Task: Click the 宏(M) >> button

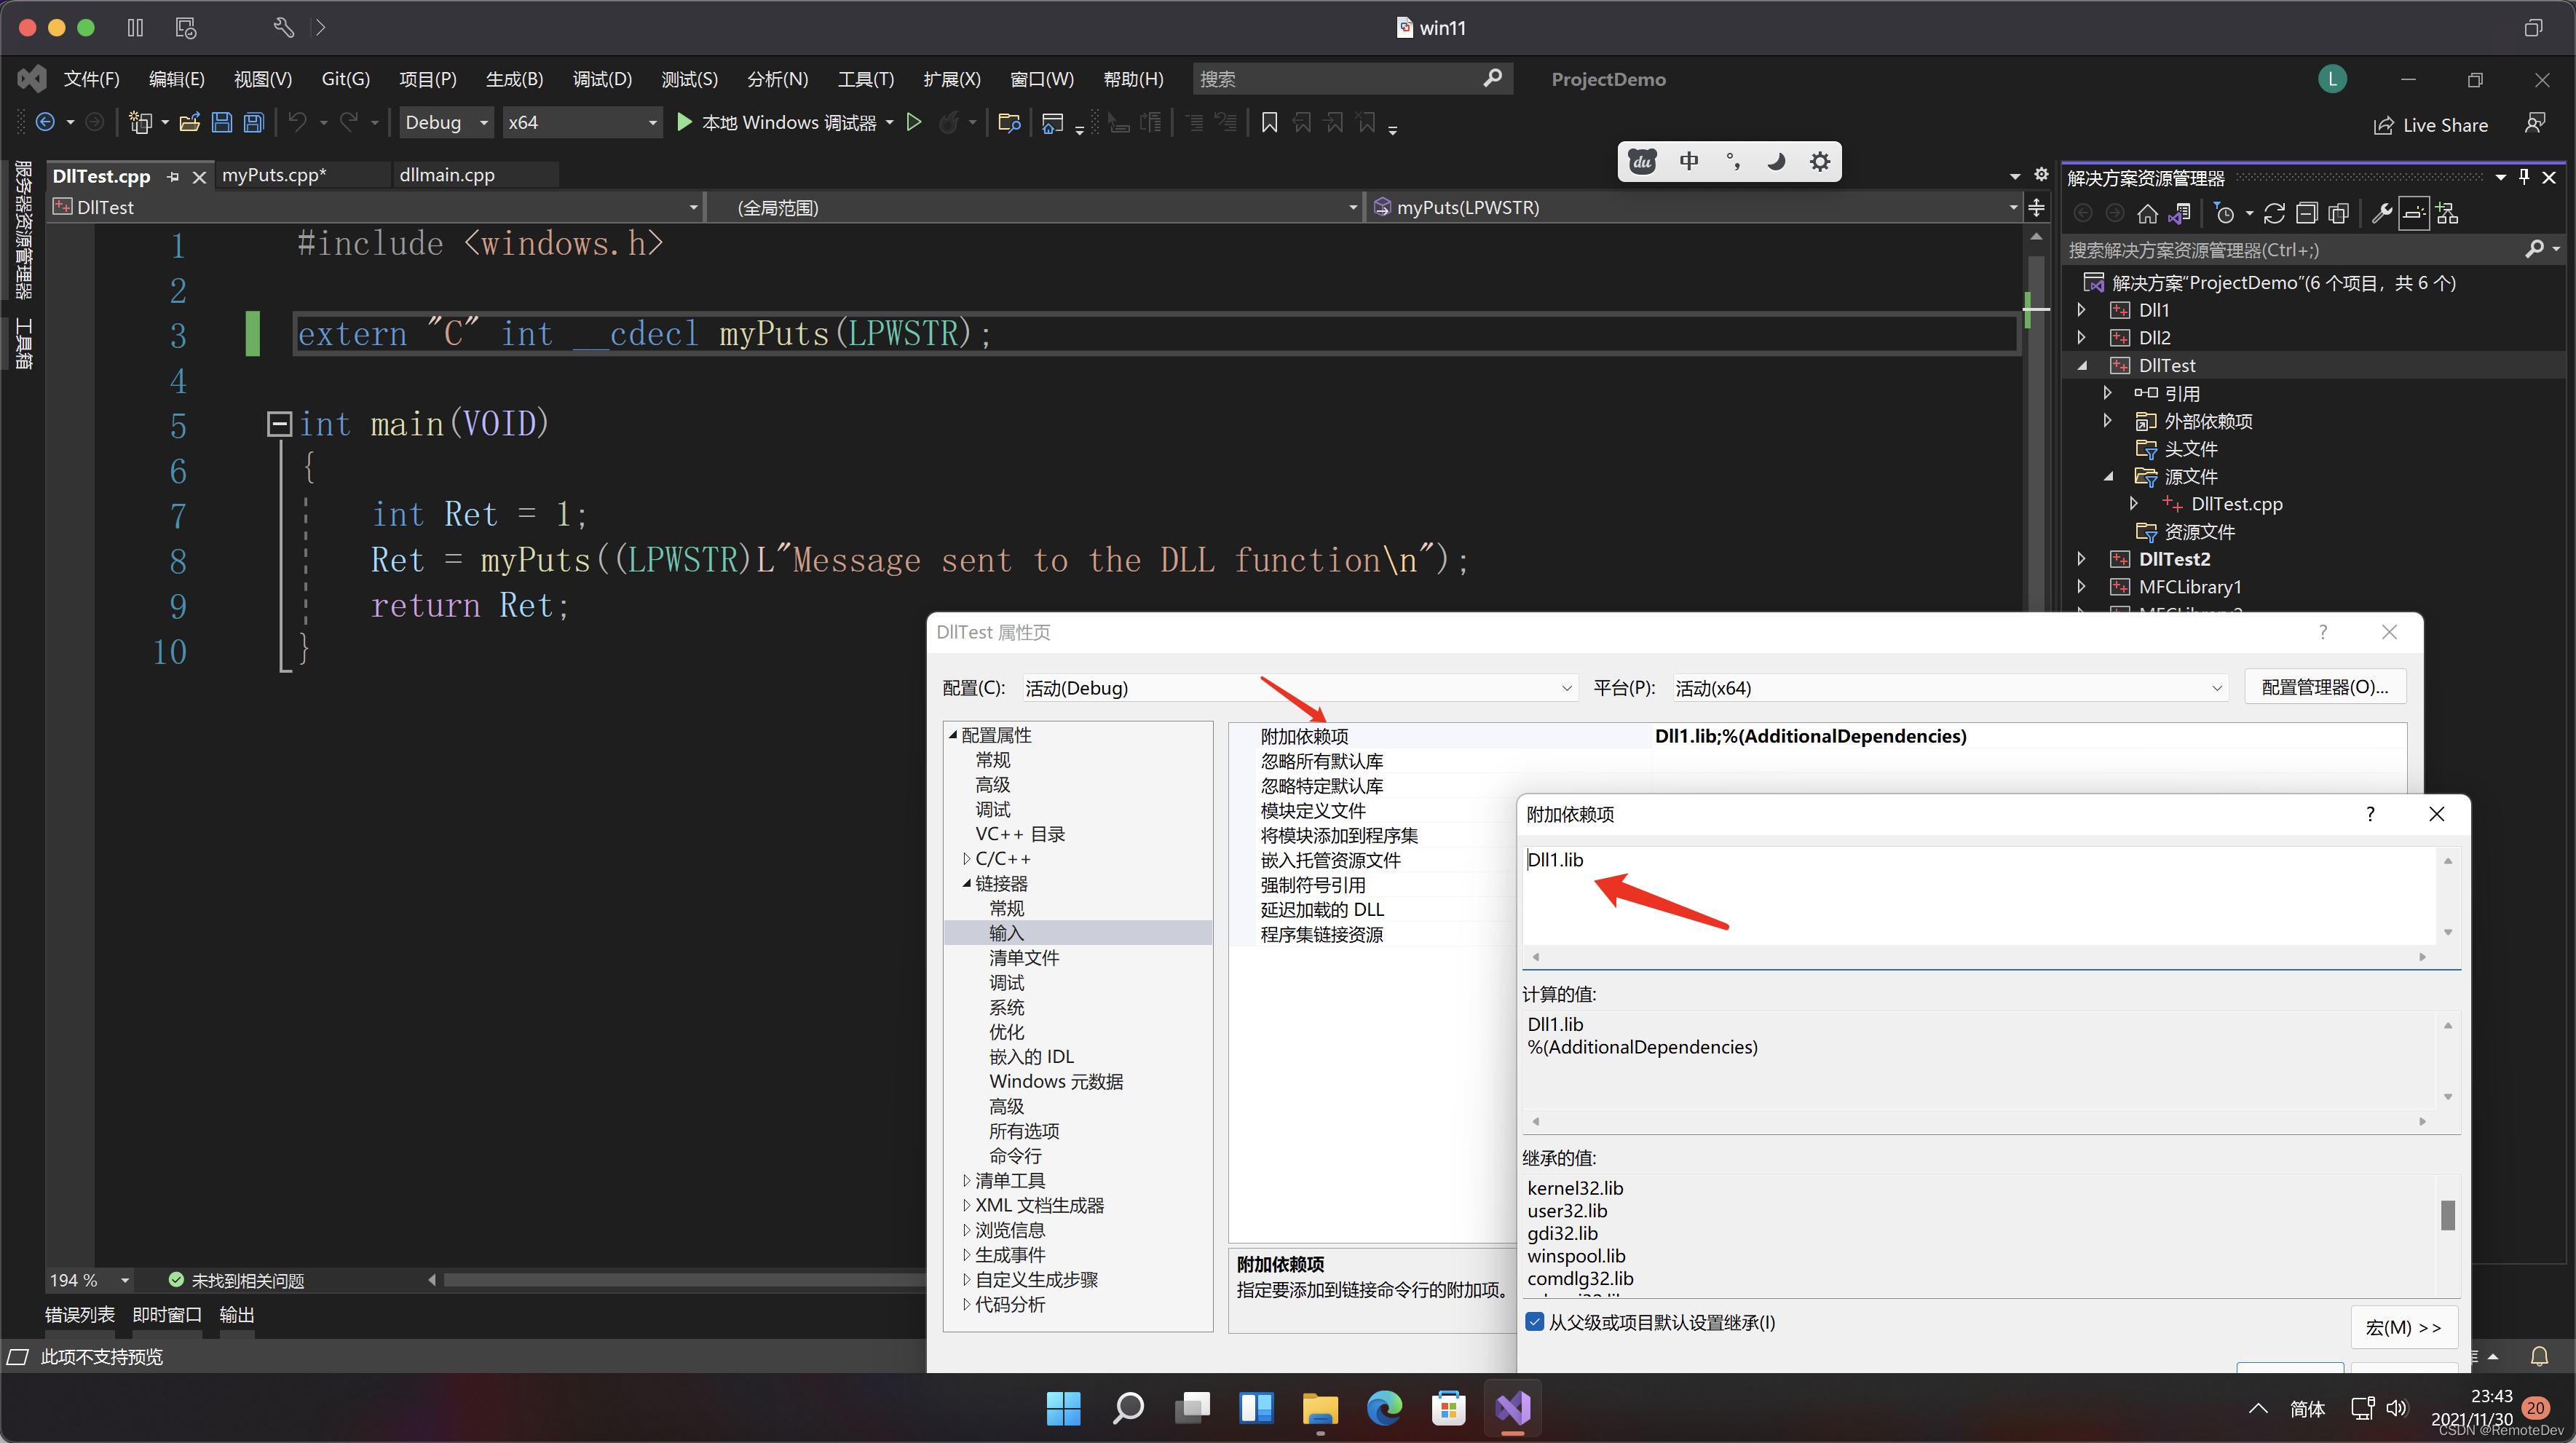Action: pyautogui.click(x=2403, y=1327)
